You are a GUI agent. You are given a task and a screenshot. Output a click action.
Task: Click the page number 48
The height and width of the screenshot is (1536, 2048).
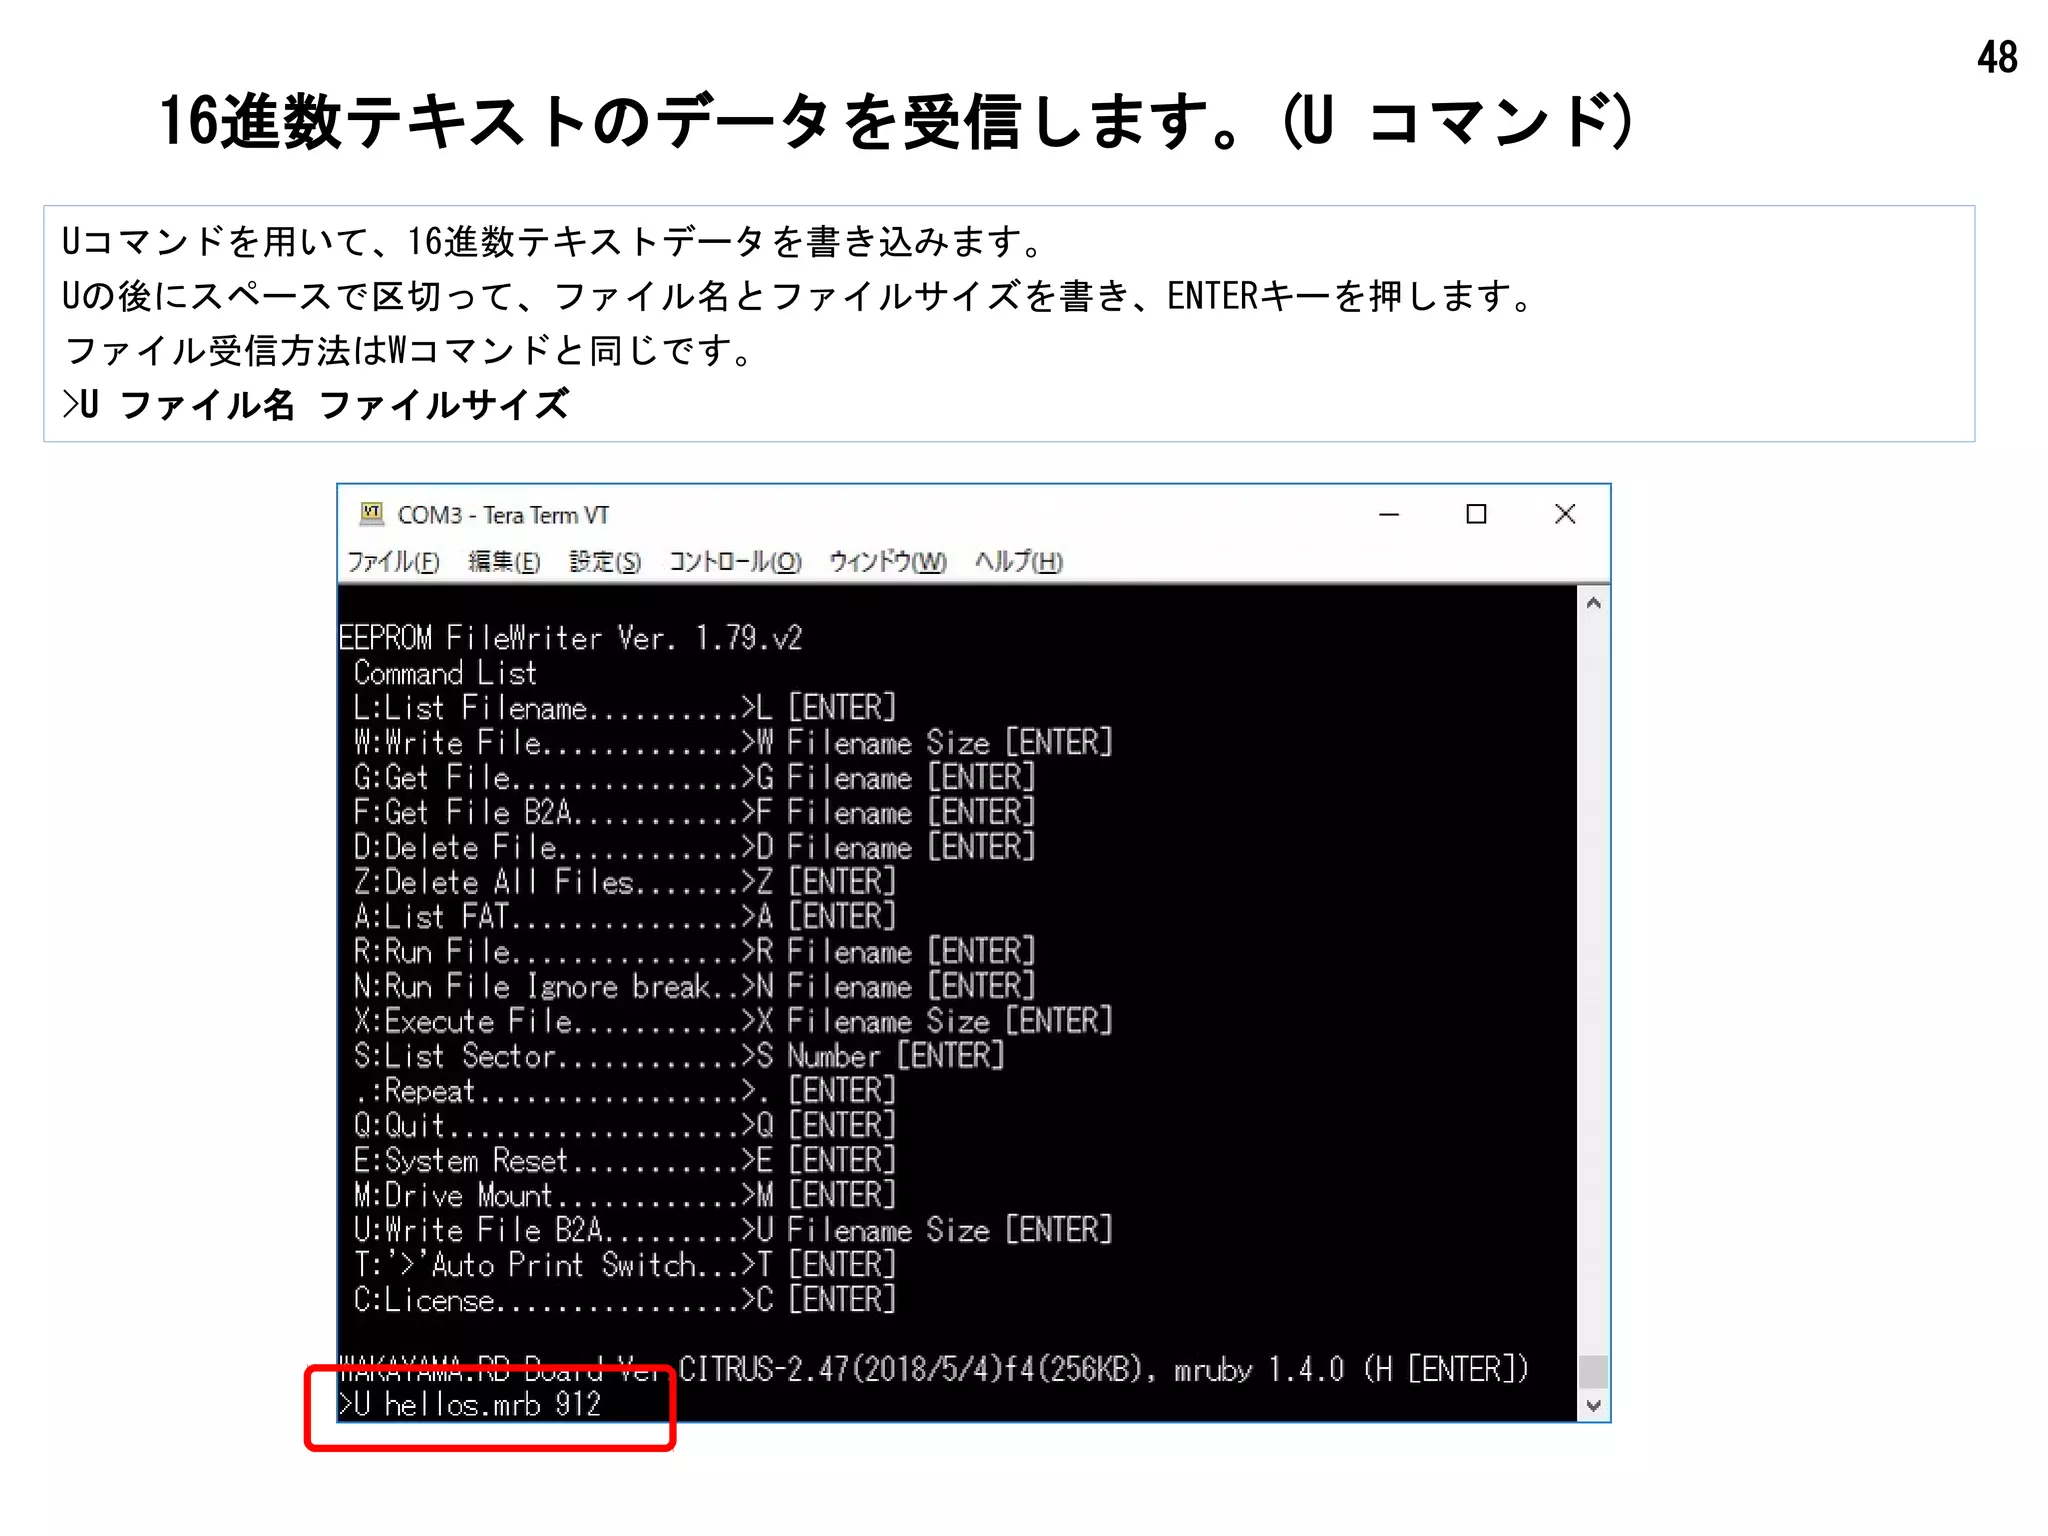point(1997,58)
